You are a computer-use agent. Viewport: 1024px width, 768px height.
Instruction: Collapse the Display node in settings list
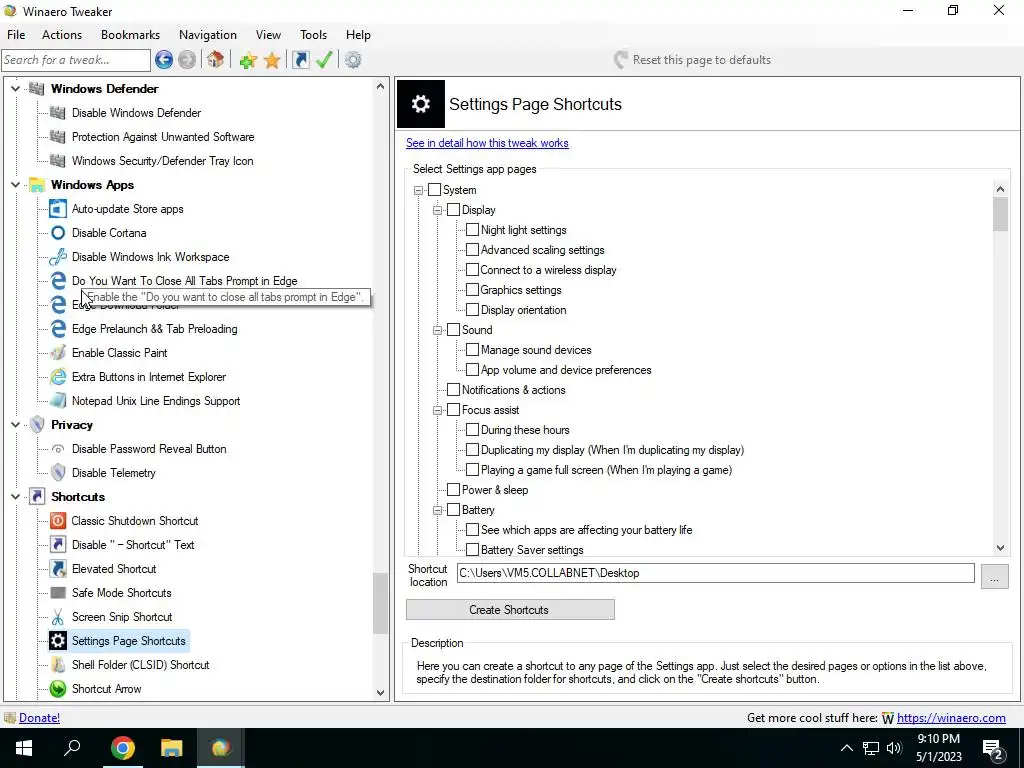coord(438,210)
